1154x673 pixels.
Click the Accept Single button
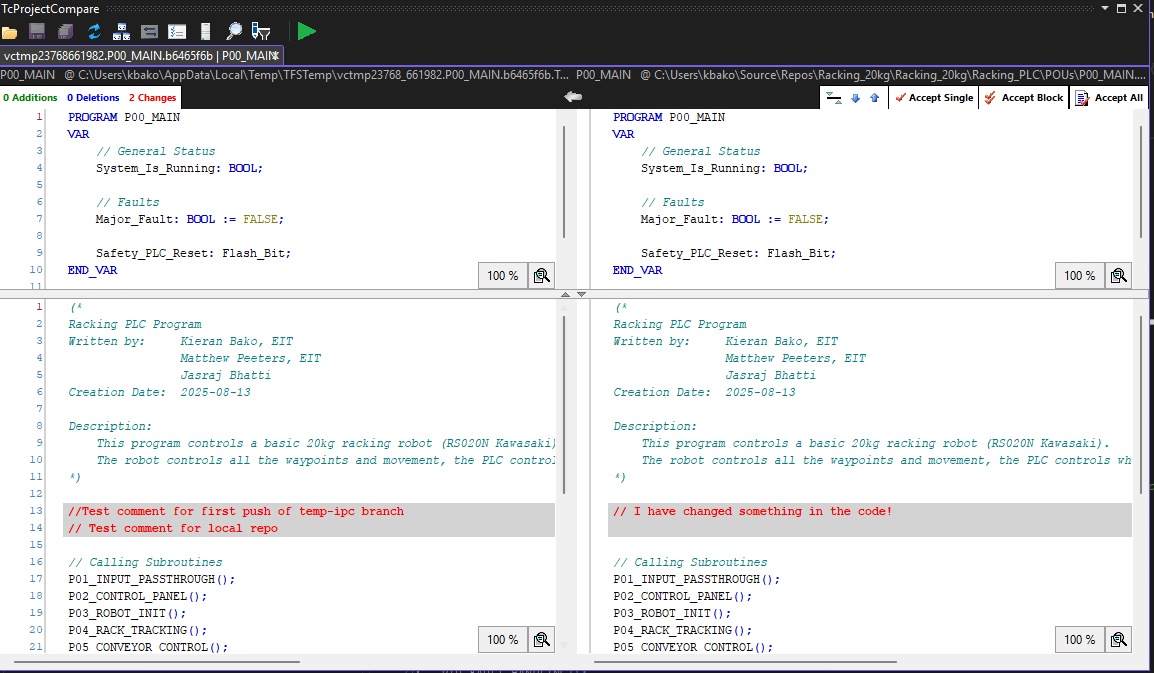point(934,98)
